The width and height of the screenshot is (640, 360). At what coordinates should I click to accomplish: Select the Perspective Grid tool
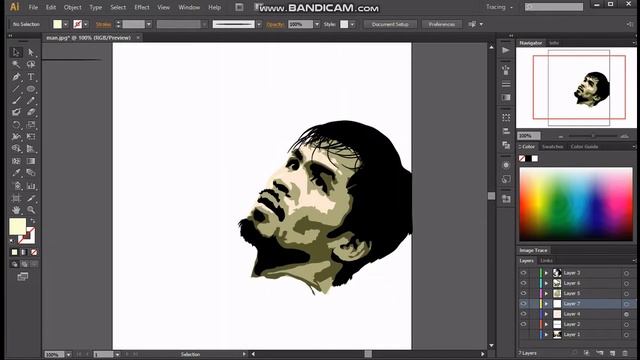pos(31,149)
